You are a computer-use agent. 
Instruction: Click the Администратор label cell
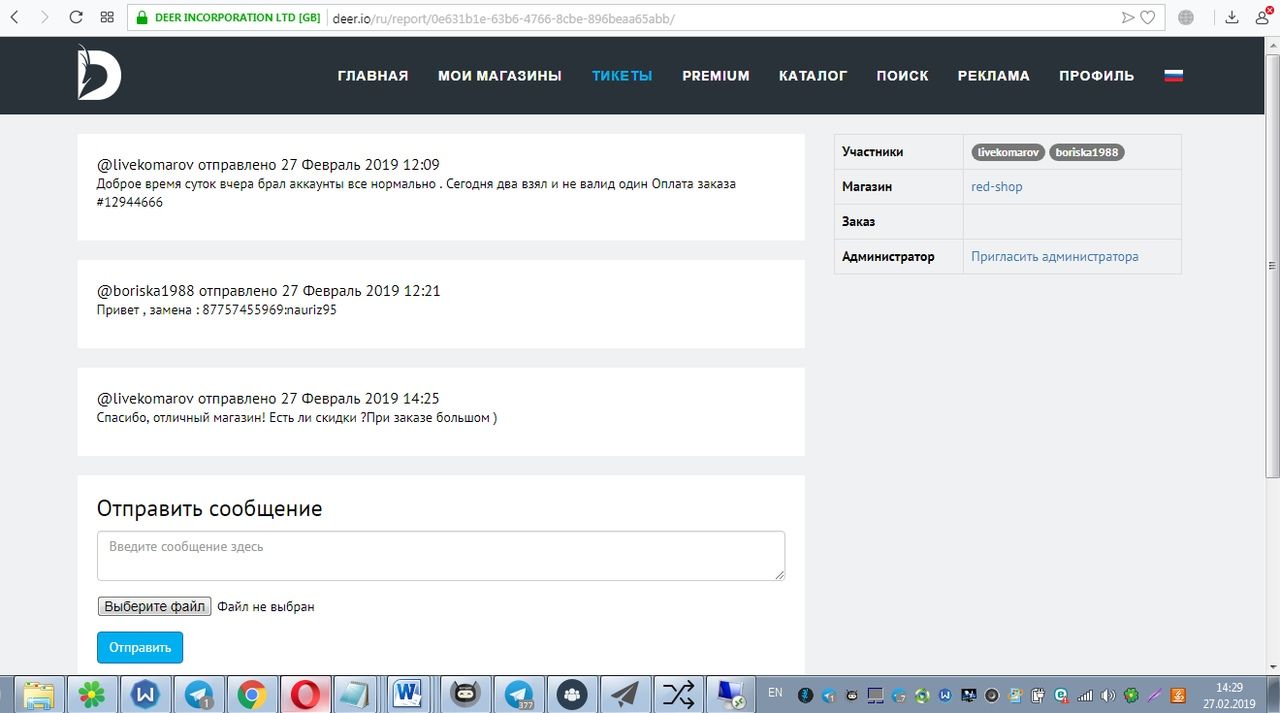tap(888, 257)
